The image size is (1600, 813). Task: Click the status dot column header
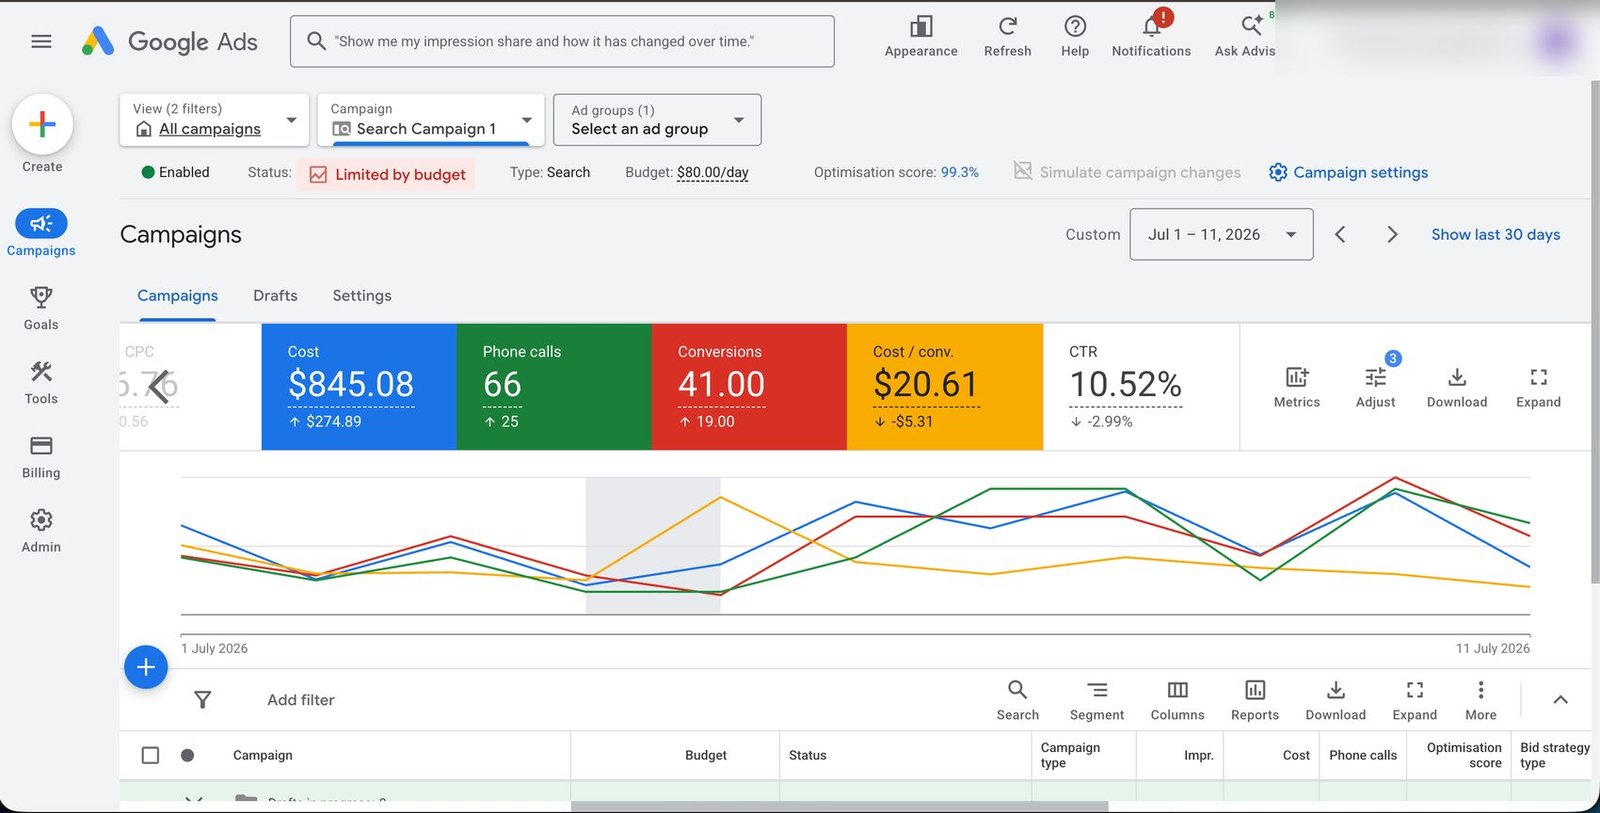(187, 755)
